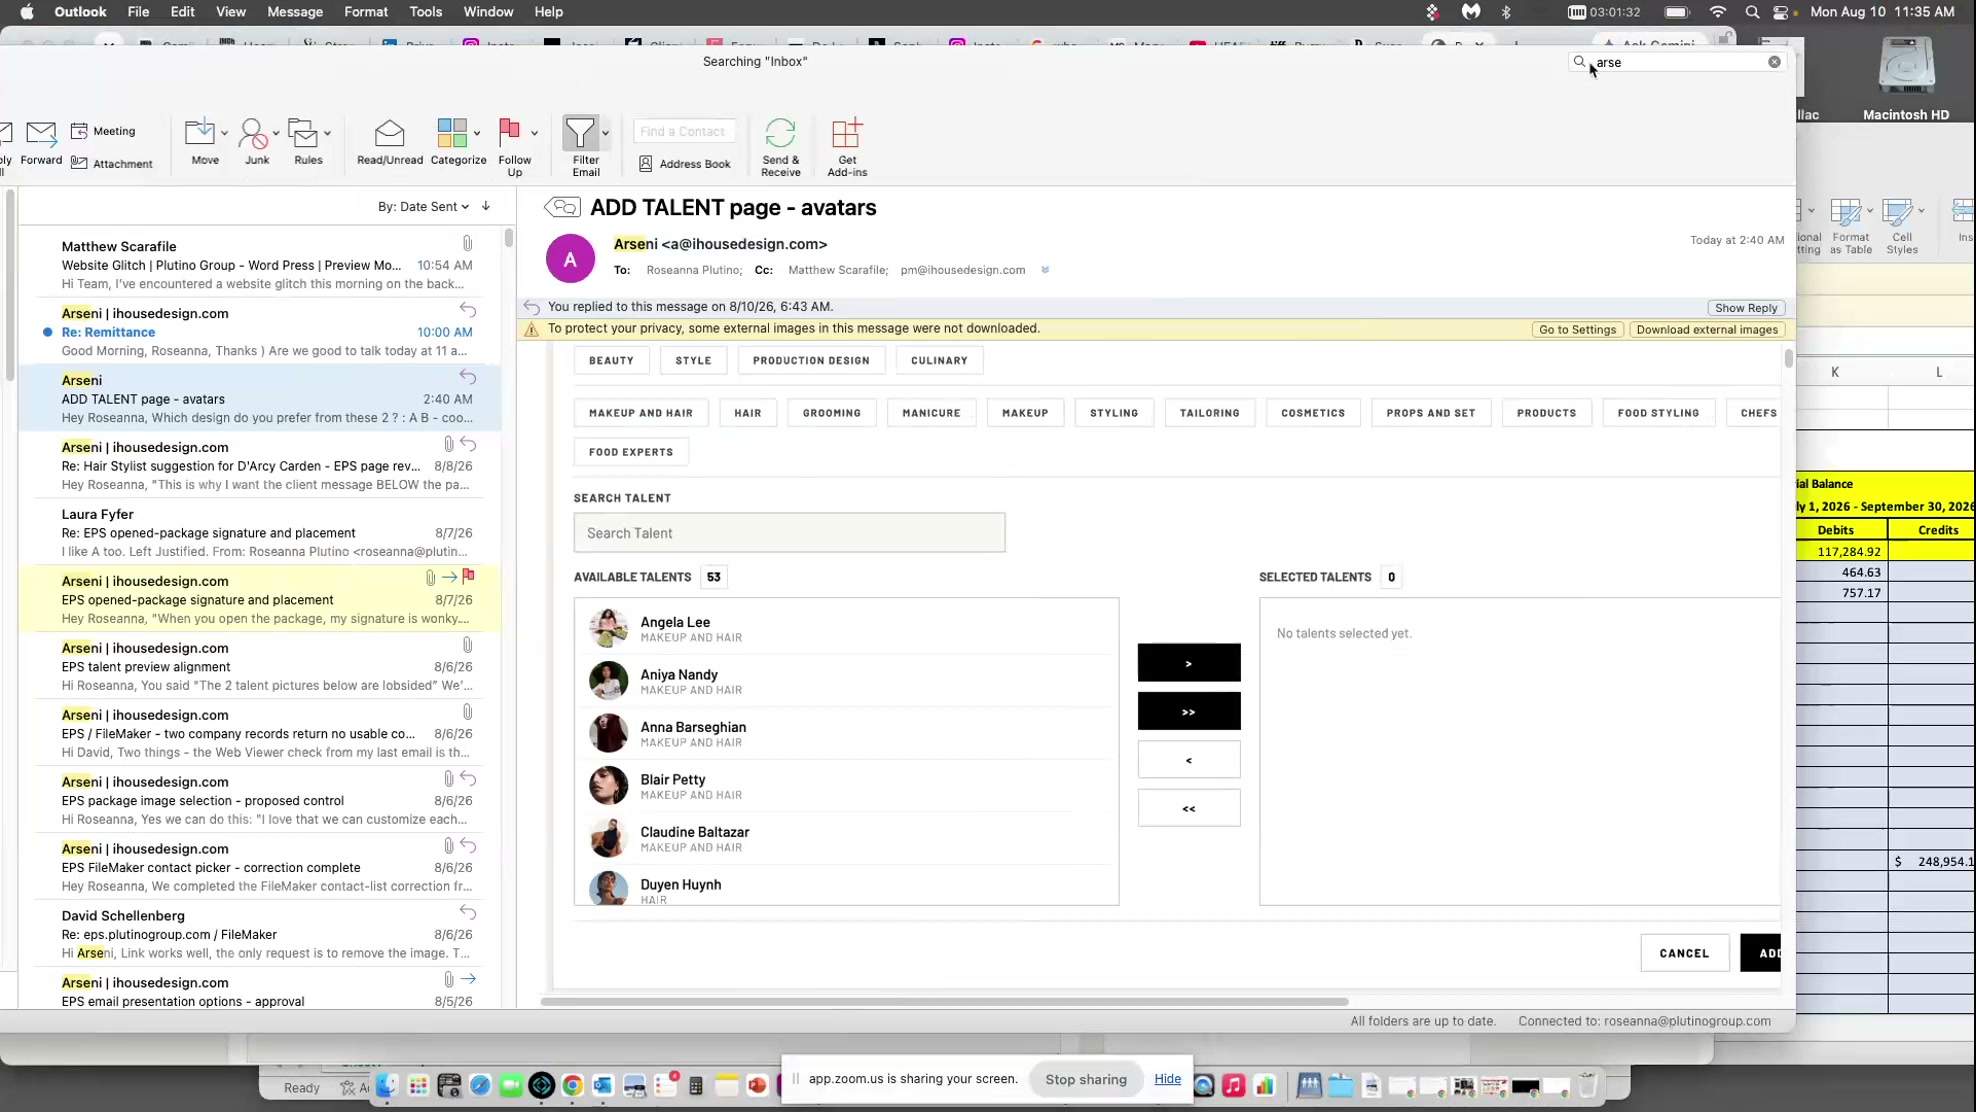
Task: Select the EPS talent preview alignment email
Action: coord(260,667)
